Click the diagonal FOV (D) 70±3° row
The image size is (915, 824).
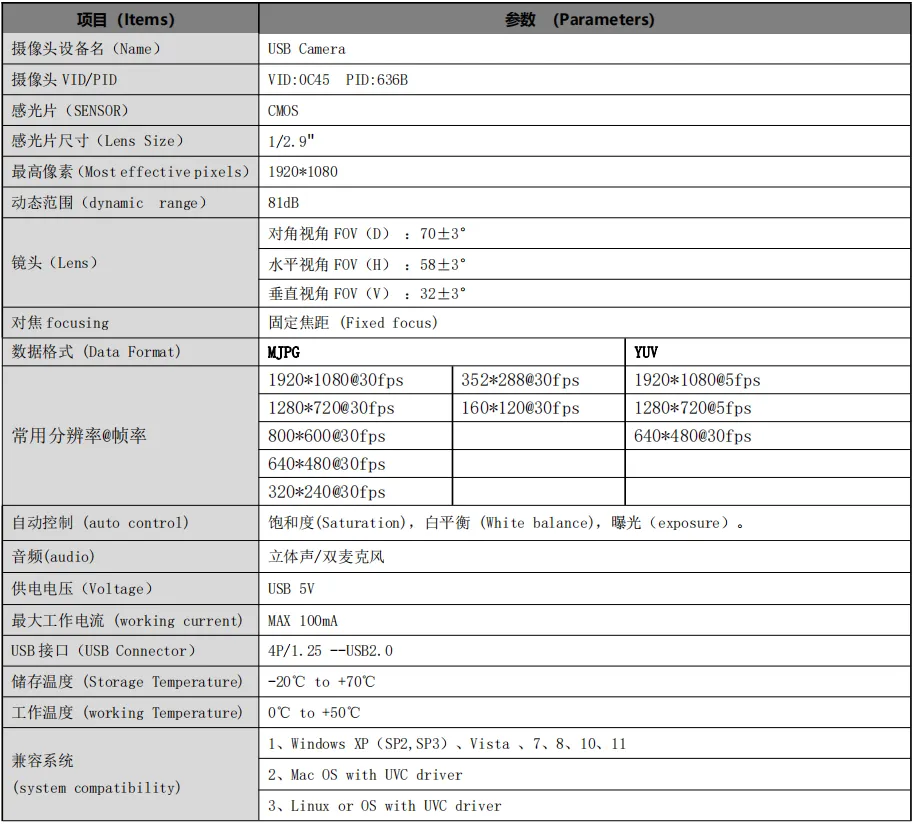[367, 234]
